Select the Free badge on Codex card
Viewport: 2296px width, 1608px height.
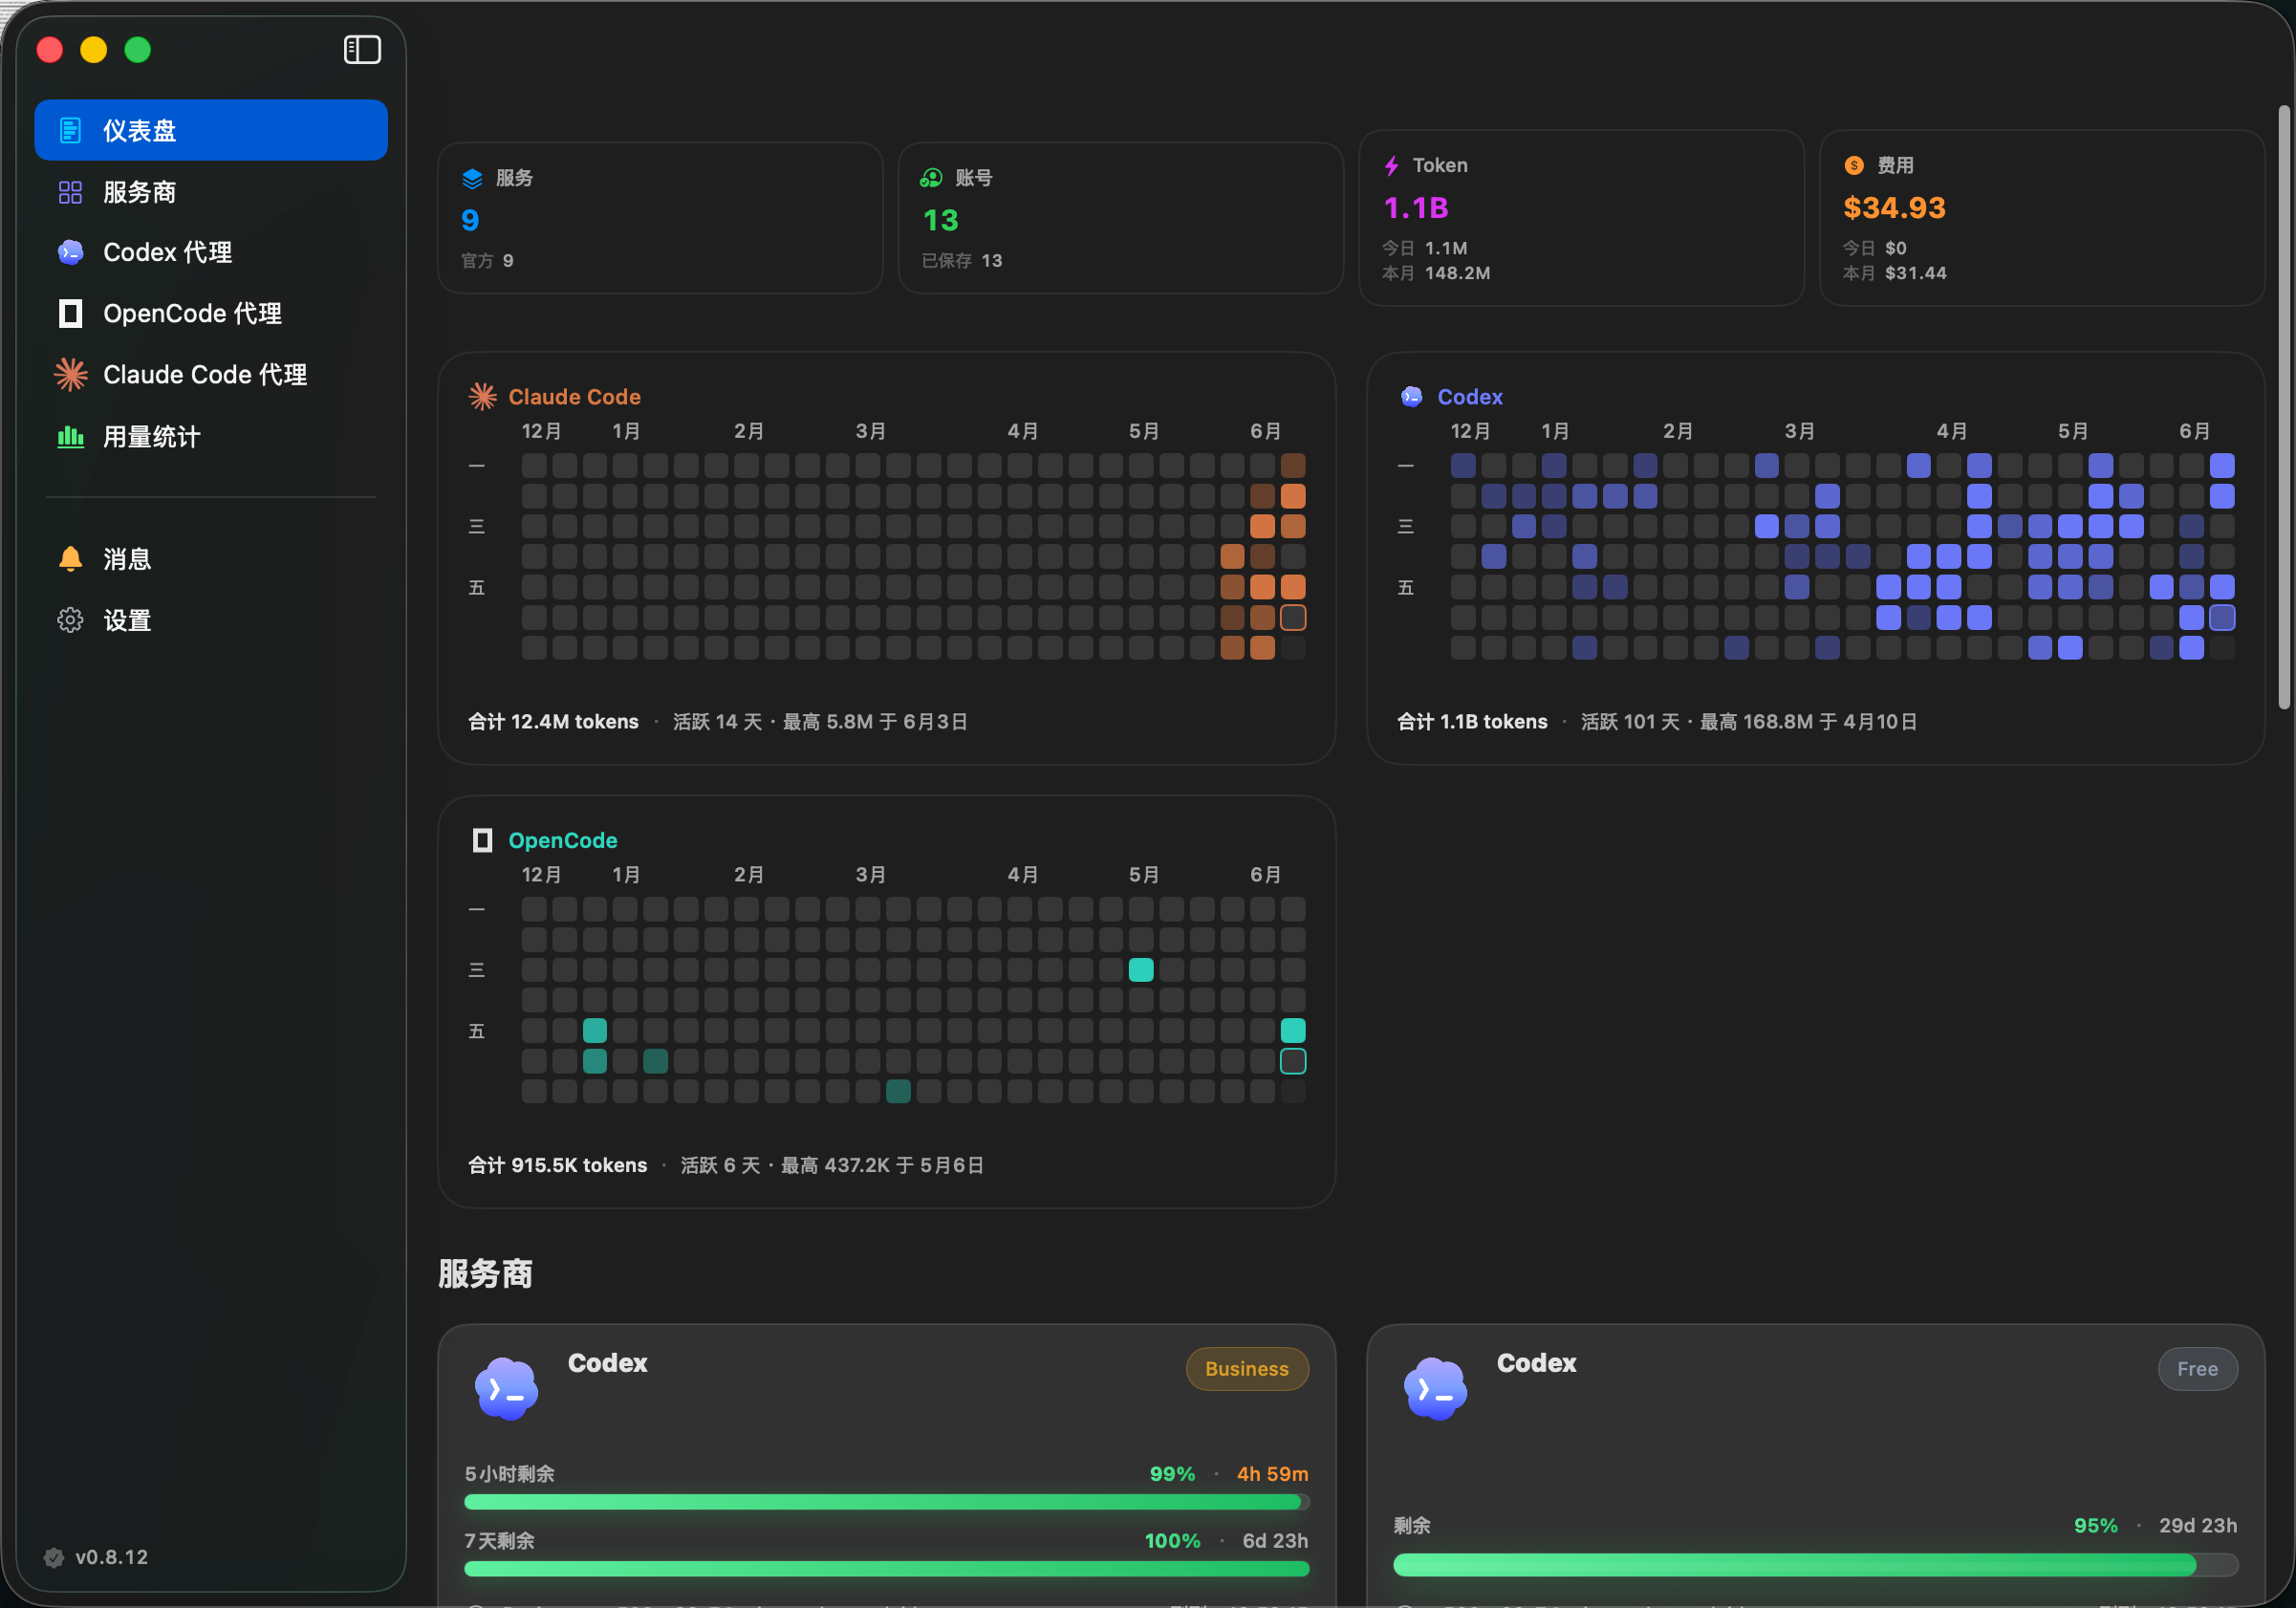(x=2197, y=1369)
